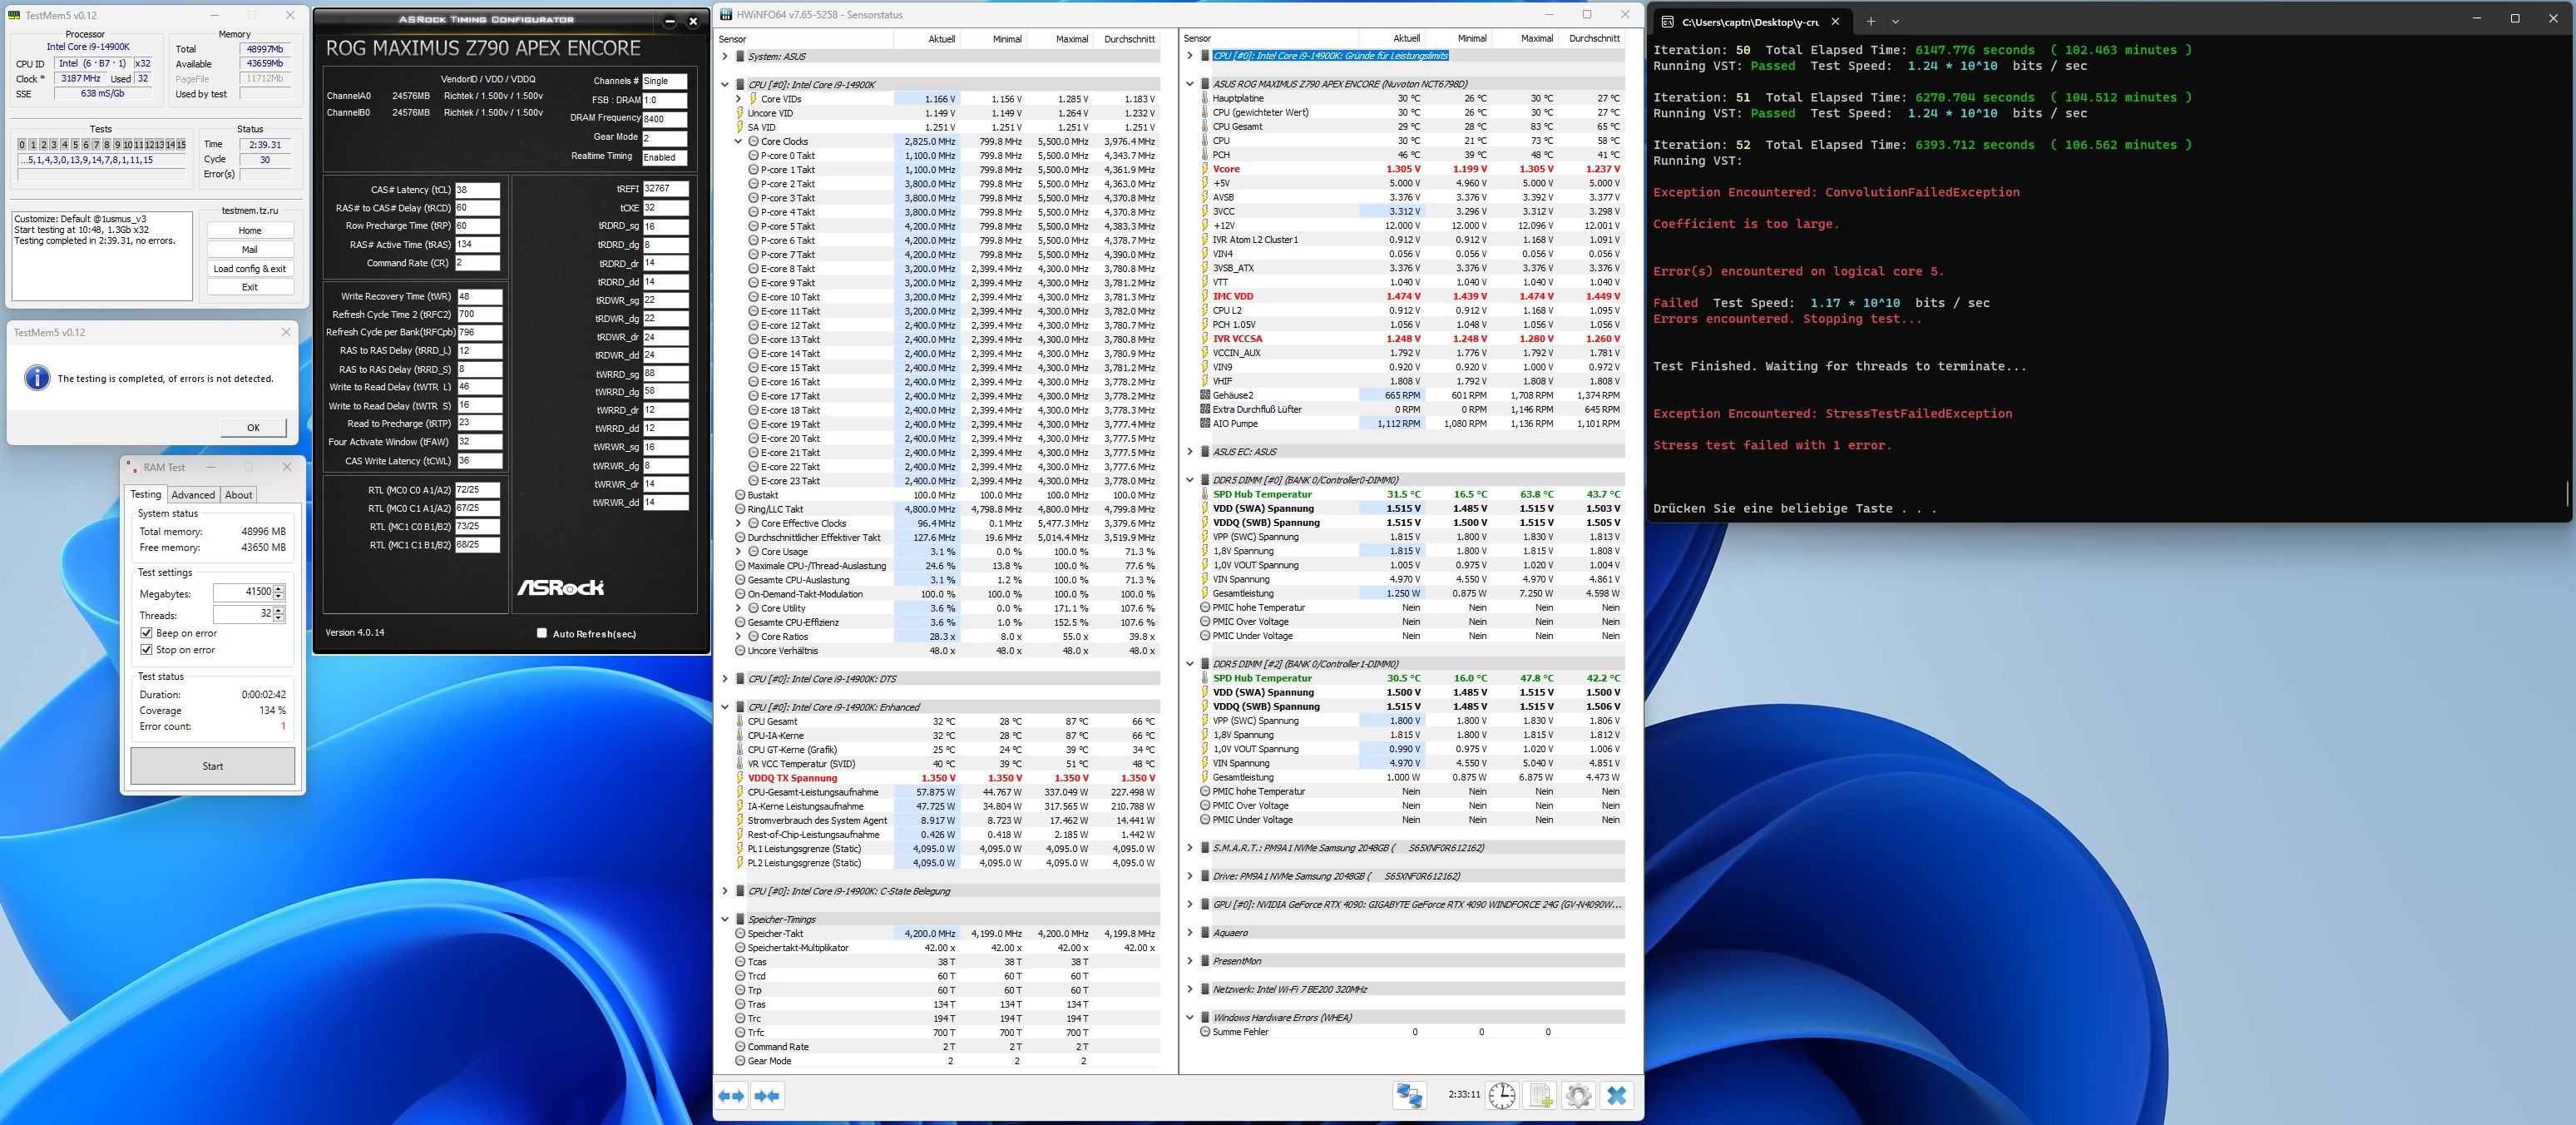Toggle Stop on error checkbox
Screen dimensions: 2576x1125
(147, 650)
